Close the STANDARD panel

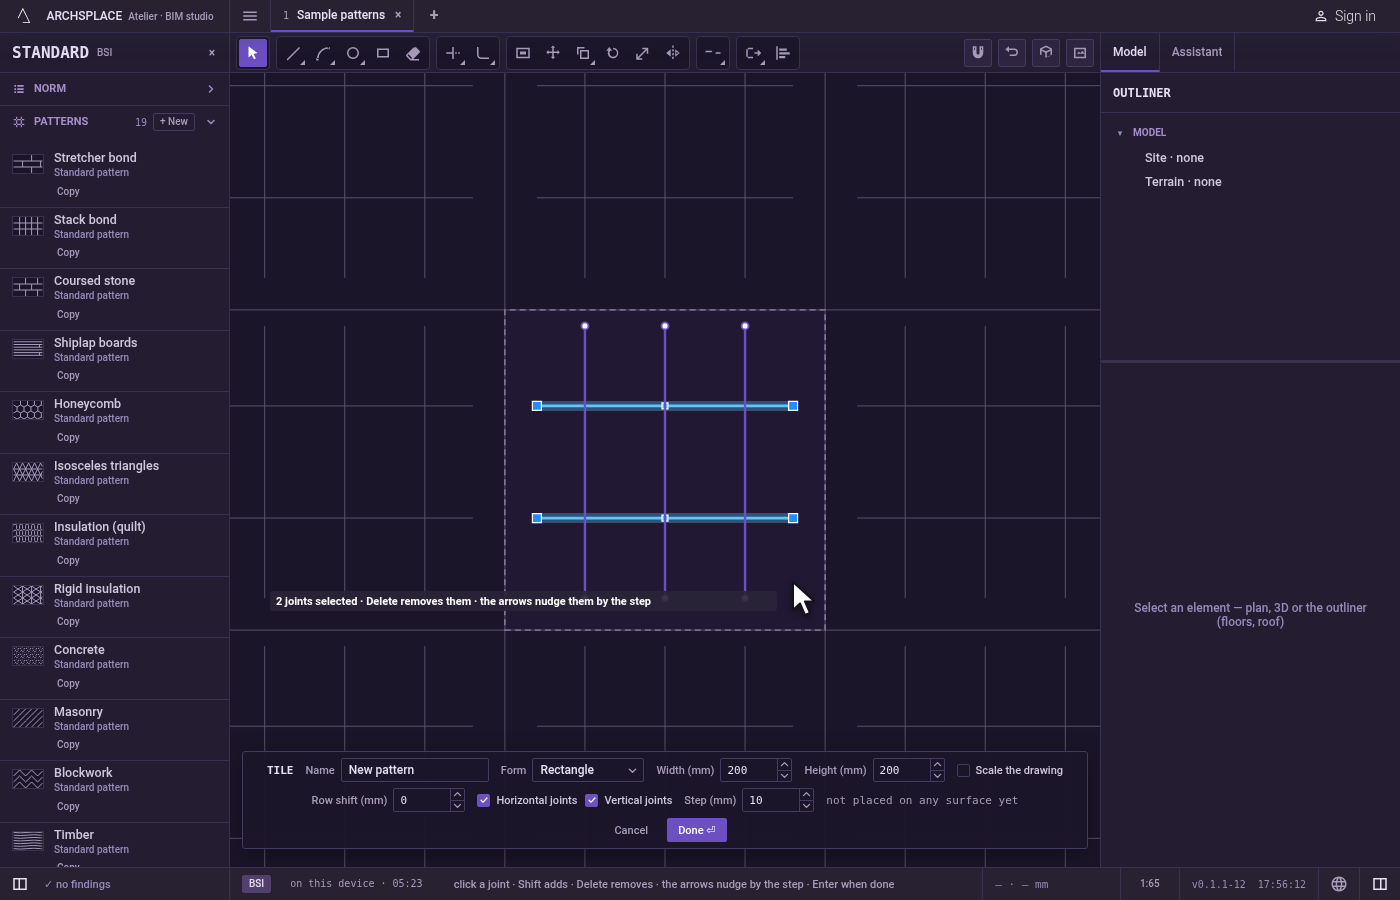[x=211, y=53]
